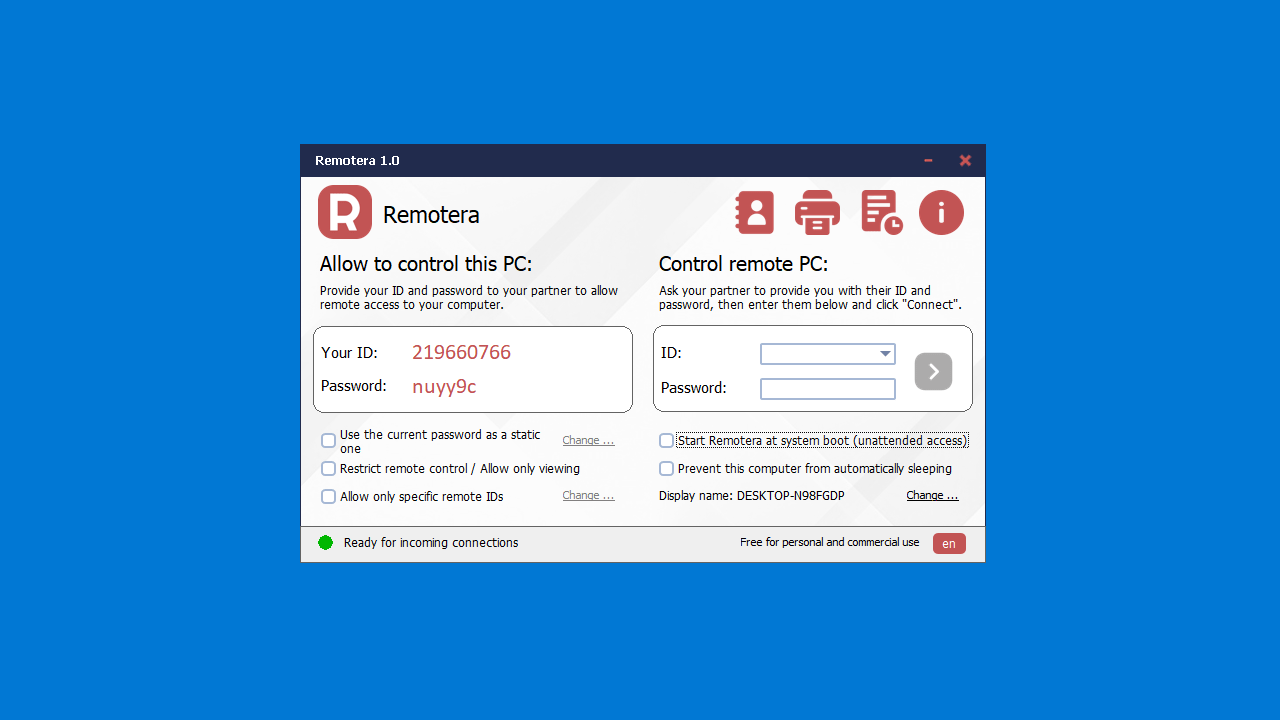
Task: Switch language with the en button
Action: pyautogui.click(x=949, y=543)
